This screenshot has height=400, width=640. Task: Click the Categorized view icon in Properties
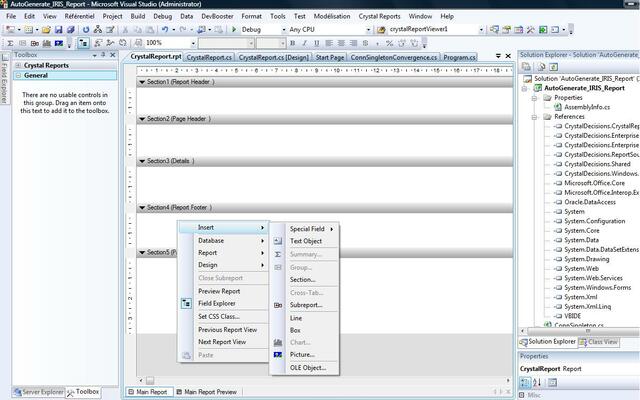coord(525,382)
